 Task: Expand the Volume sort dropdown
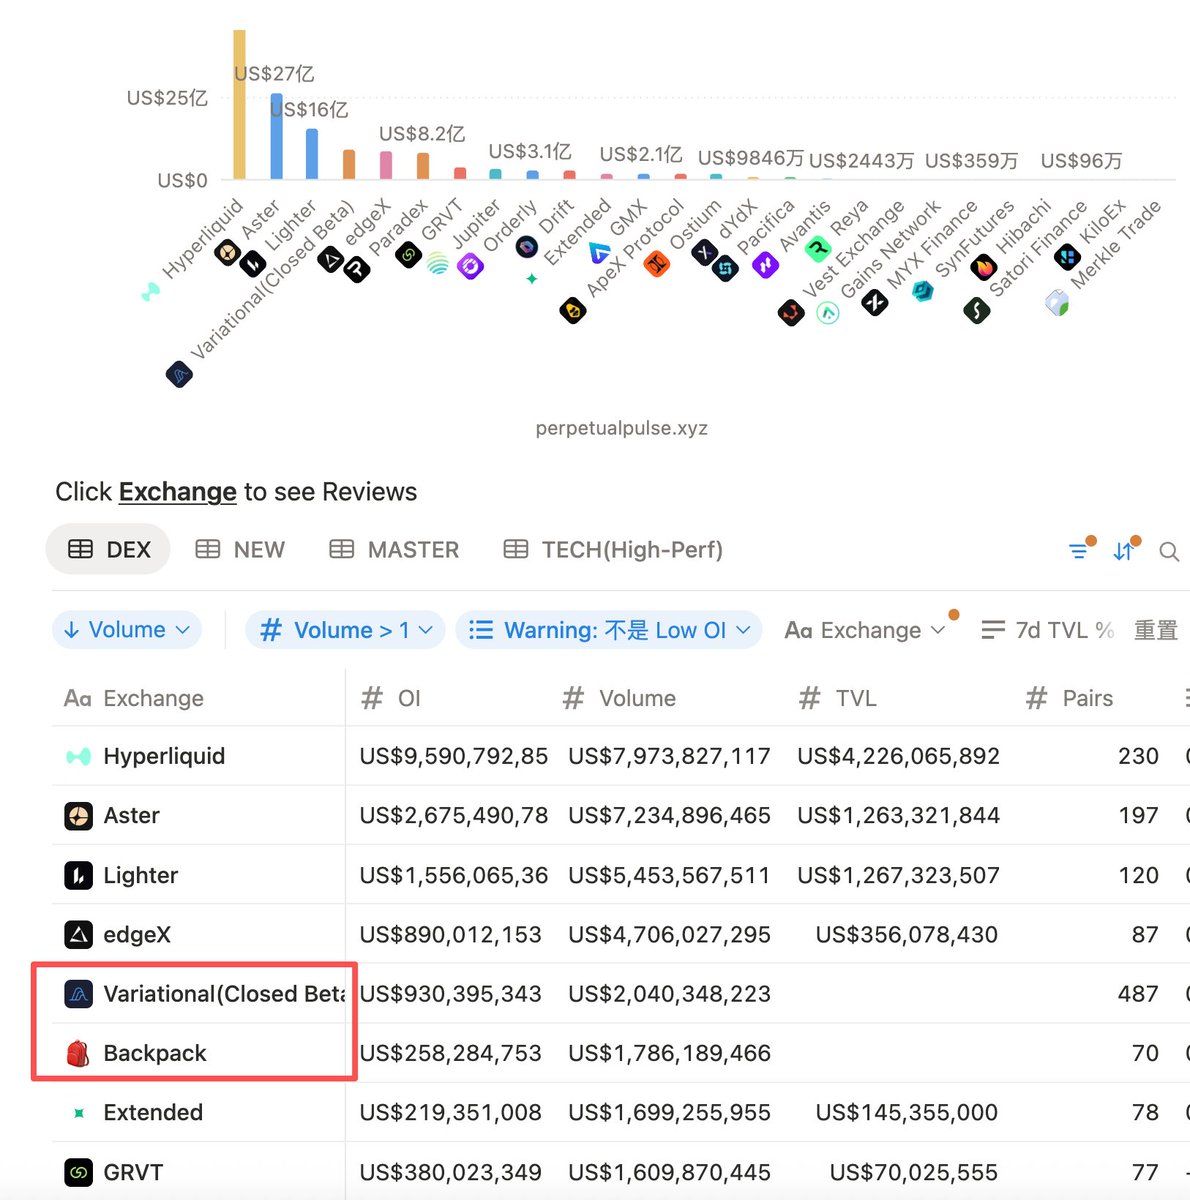(126, 630)
